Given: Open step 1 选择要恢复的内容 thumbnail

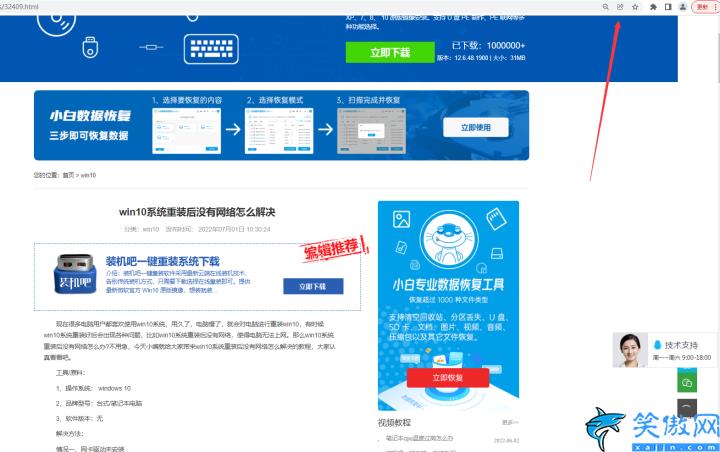Looking at the screenshot, I should click(186, 131).
